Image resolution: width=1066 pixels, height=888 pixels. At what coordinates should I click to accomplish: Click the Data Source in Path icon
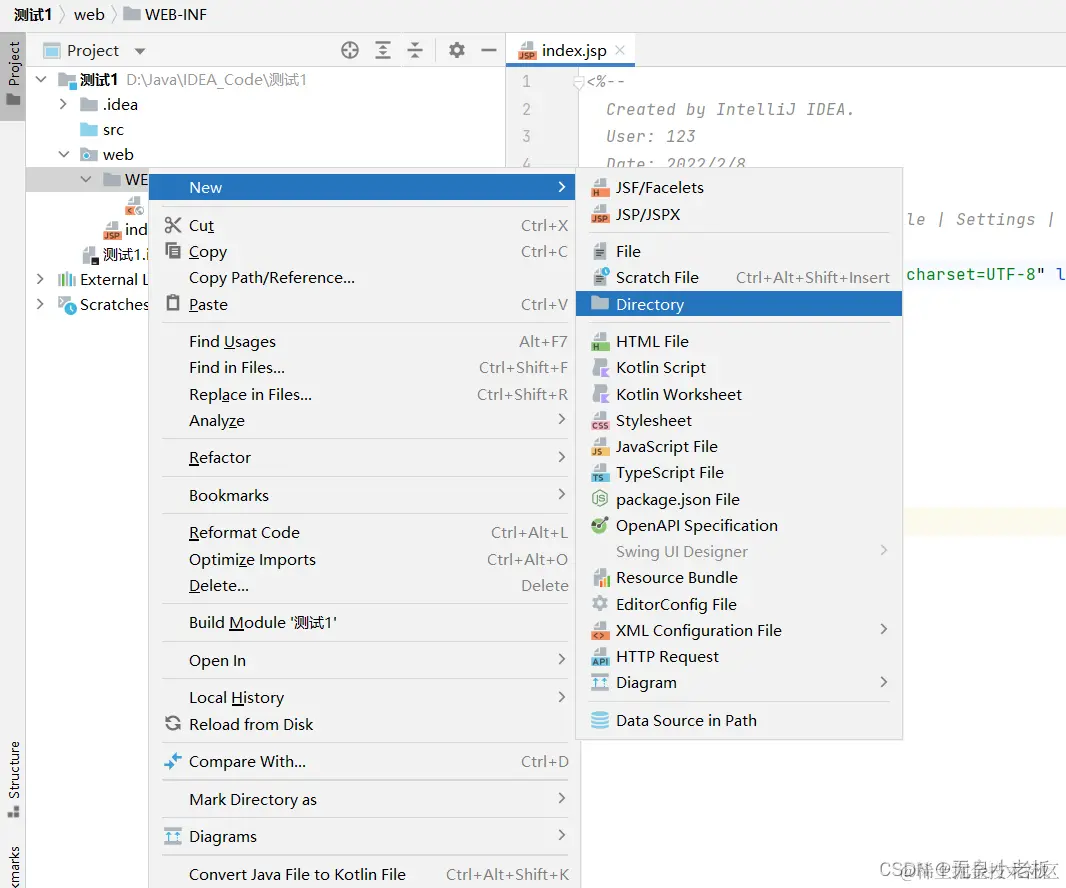[x=600, y=720]
